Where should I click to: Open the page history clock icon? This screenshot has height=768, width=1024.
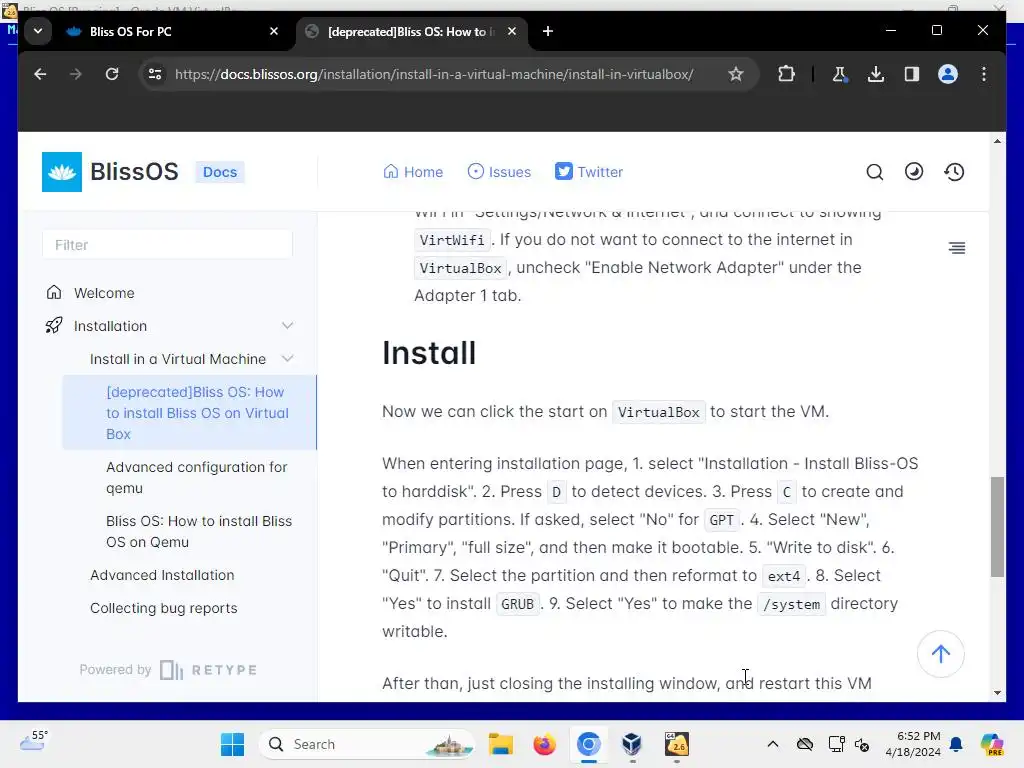click(954, 172)
